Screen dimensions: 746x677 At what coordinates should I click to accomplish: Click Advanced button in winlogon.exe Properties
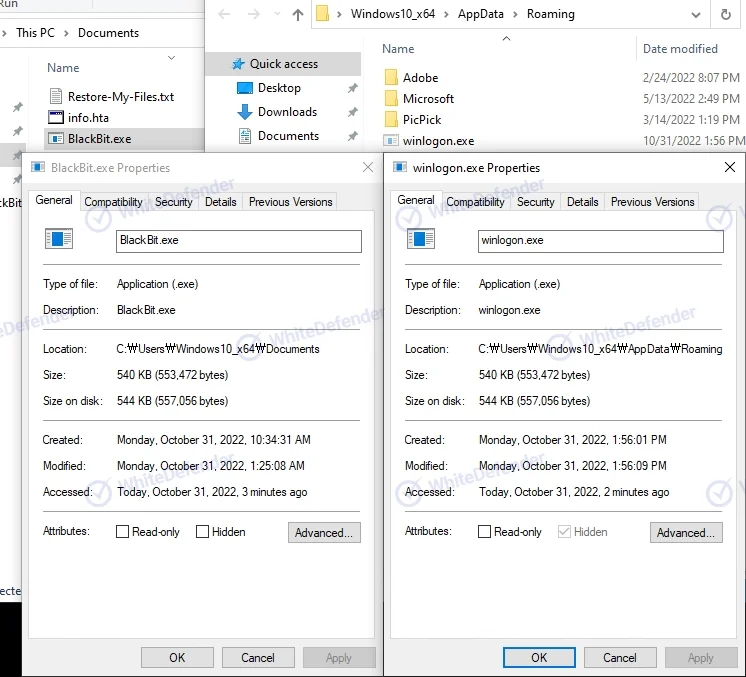[685, 533]
